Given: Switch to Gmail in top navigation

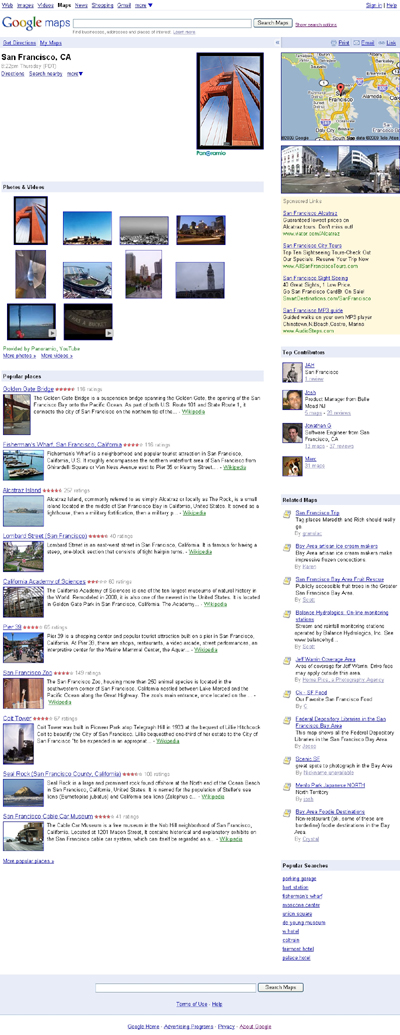Looking at the screenshot, I should click(124, 5).
